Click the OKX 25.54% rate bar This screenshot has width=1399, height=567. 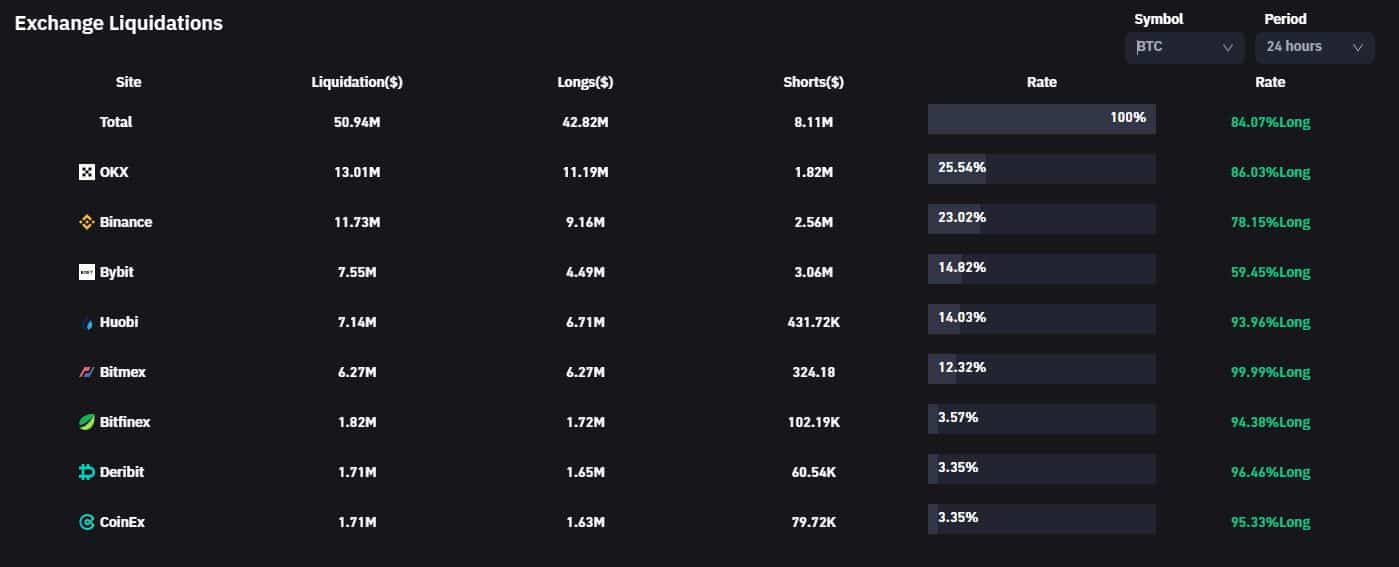[1041, 169]
